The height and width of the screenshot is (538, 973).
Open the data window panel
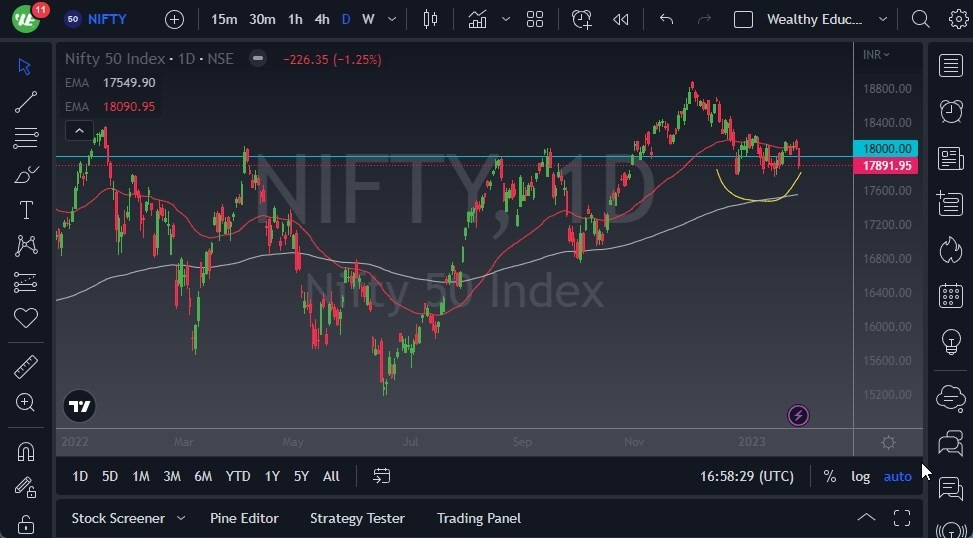[x=951, y=204]
